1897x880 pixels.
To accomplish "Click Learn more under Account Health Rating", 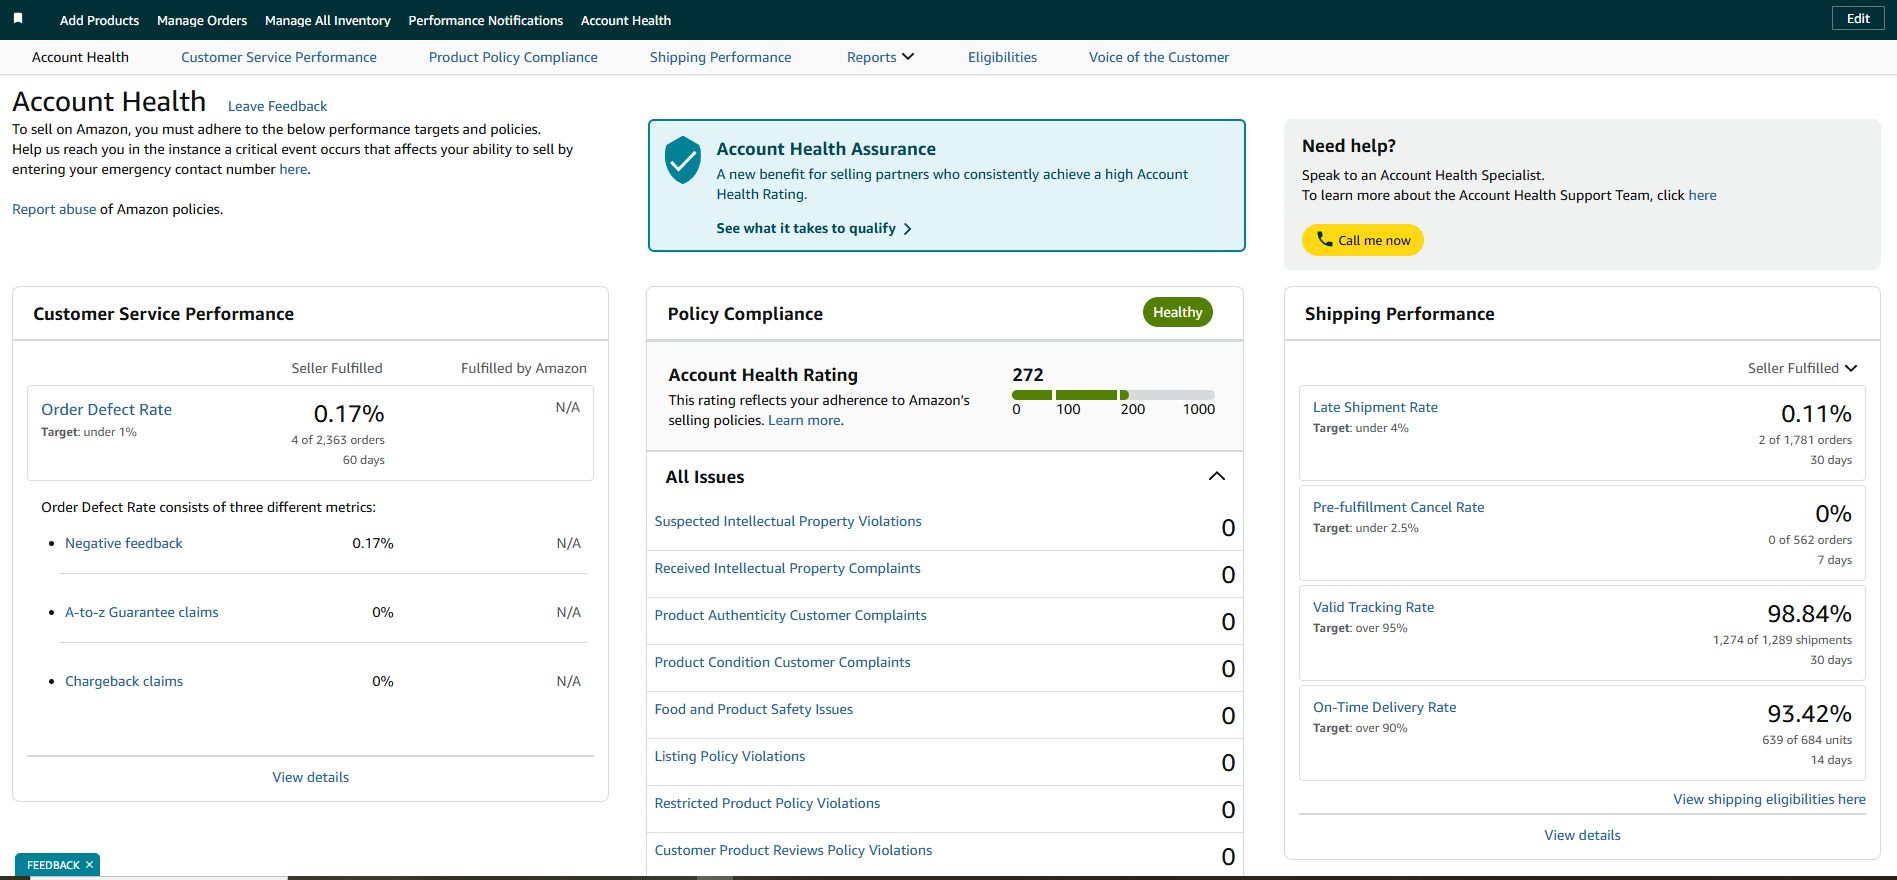I will (804, 420).
